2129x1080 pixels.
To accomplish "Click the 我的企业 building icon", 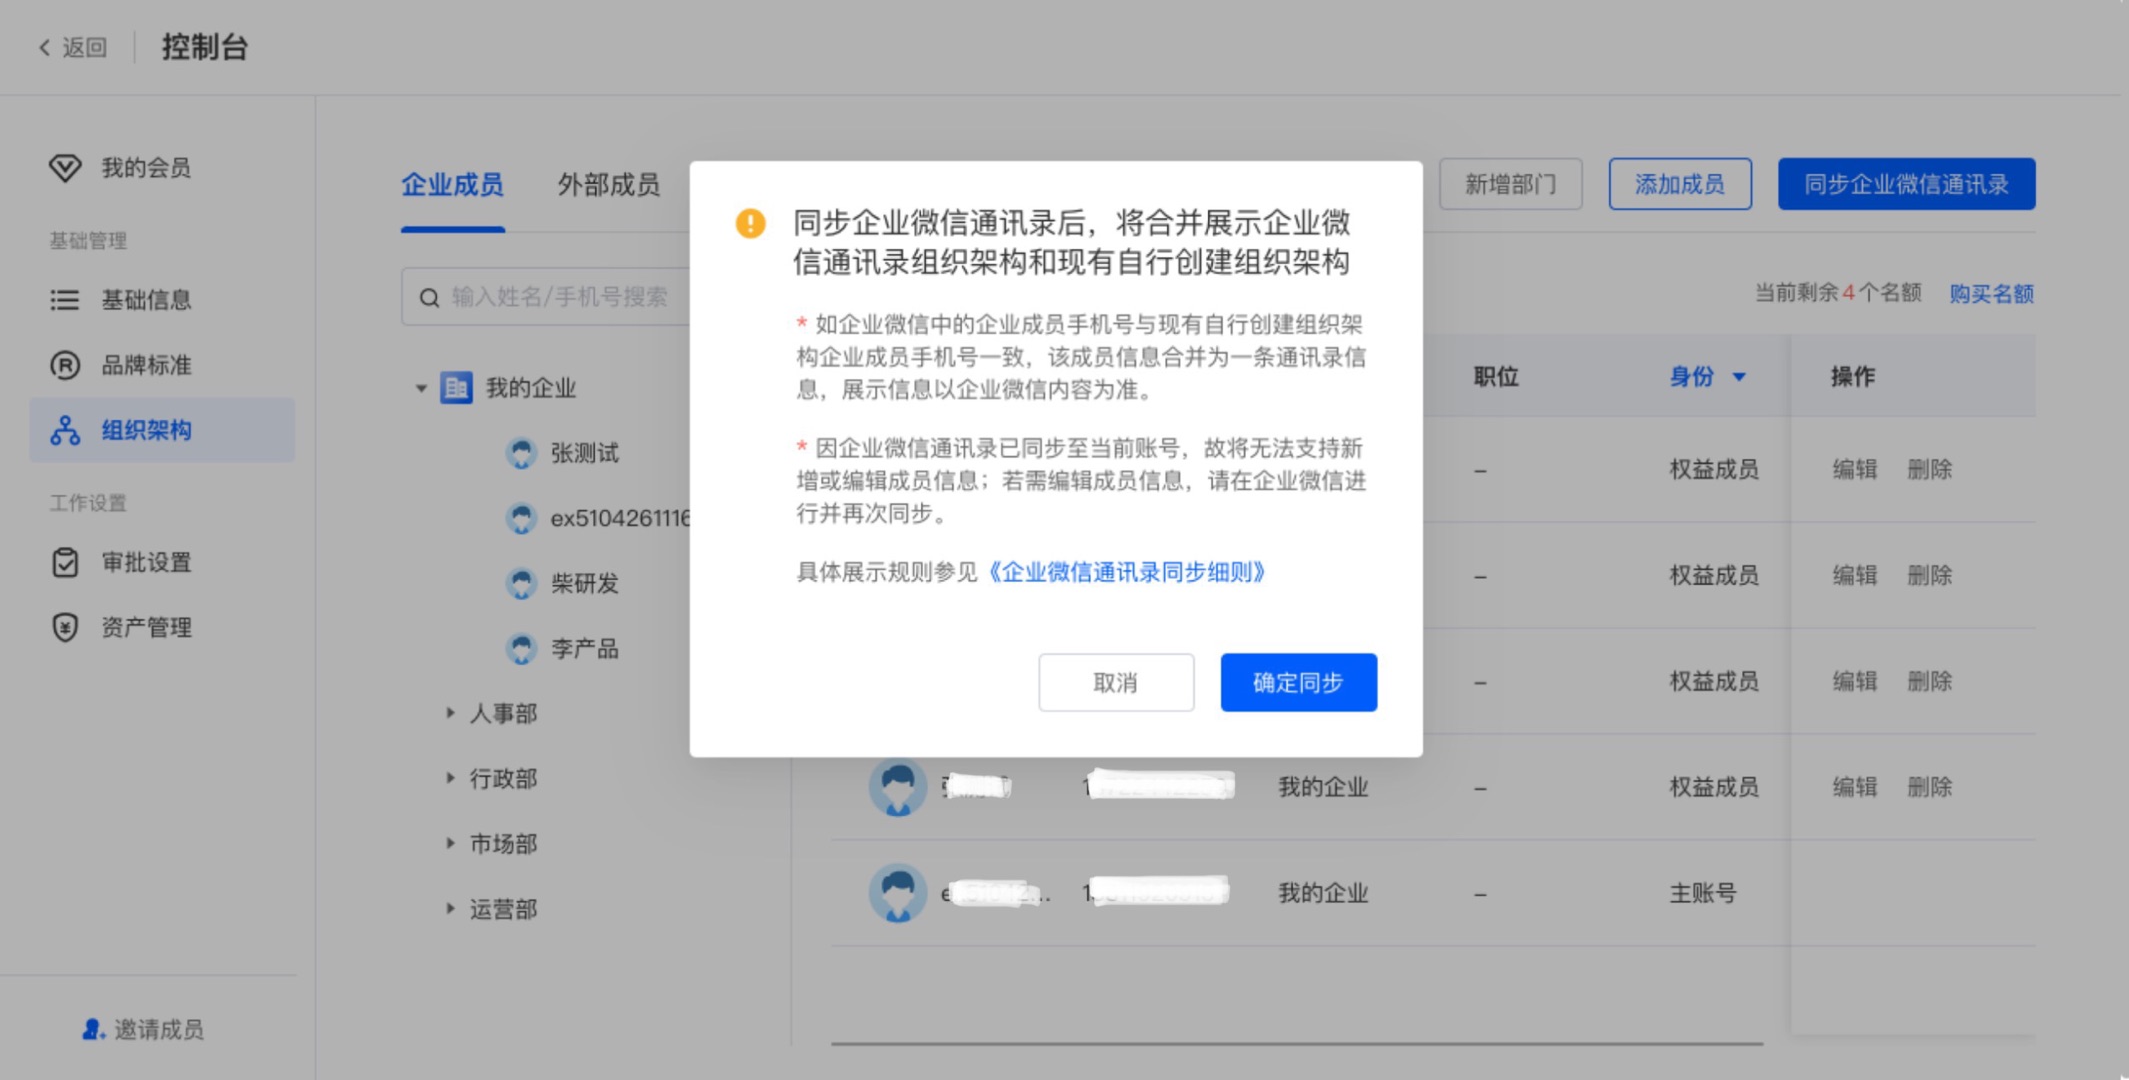I will click(457, 387).
